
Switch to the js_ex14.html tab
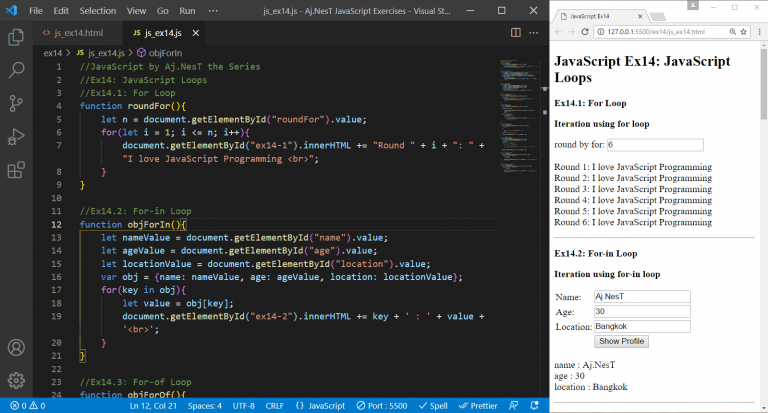72,33
